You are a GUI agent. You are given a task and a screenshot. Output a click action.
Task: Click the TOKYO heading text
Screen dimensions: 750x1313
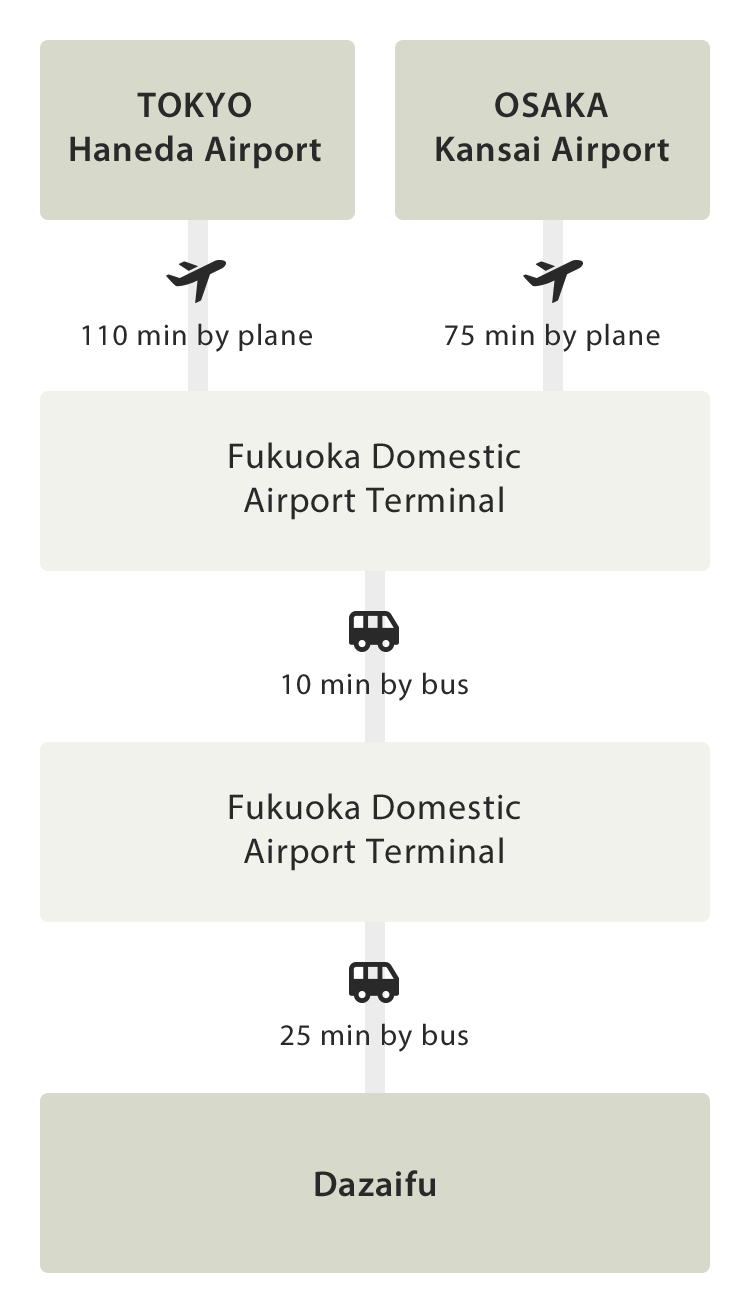(195, 105)
